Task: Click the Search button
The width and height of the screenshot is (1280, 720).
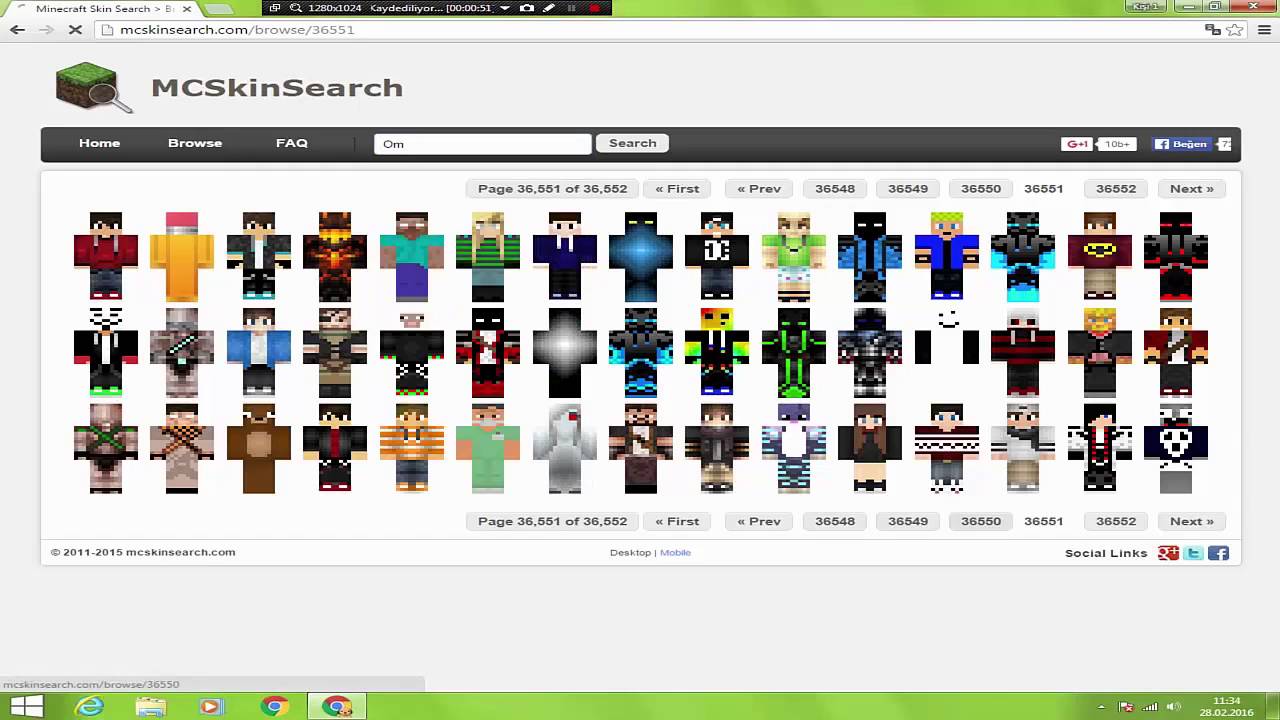Action: pyautogui.click(x=633, y=143)
